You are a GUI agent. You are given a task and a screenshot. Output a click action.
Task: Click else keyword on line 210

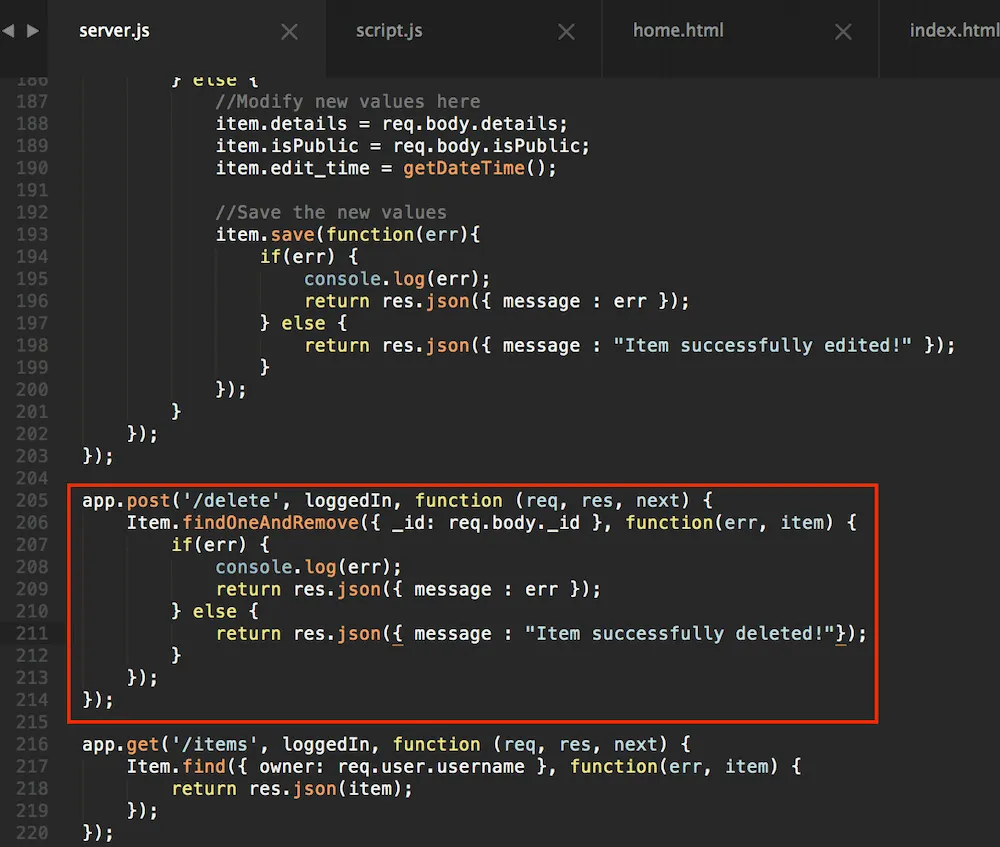coord(214,612)
